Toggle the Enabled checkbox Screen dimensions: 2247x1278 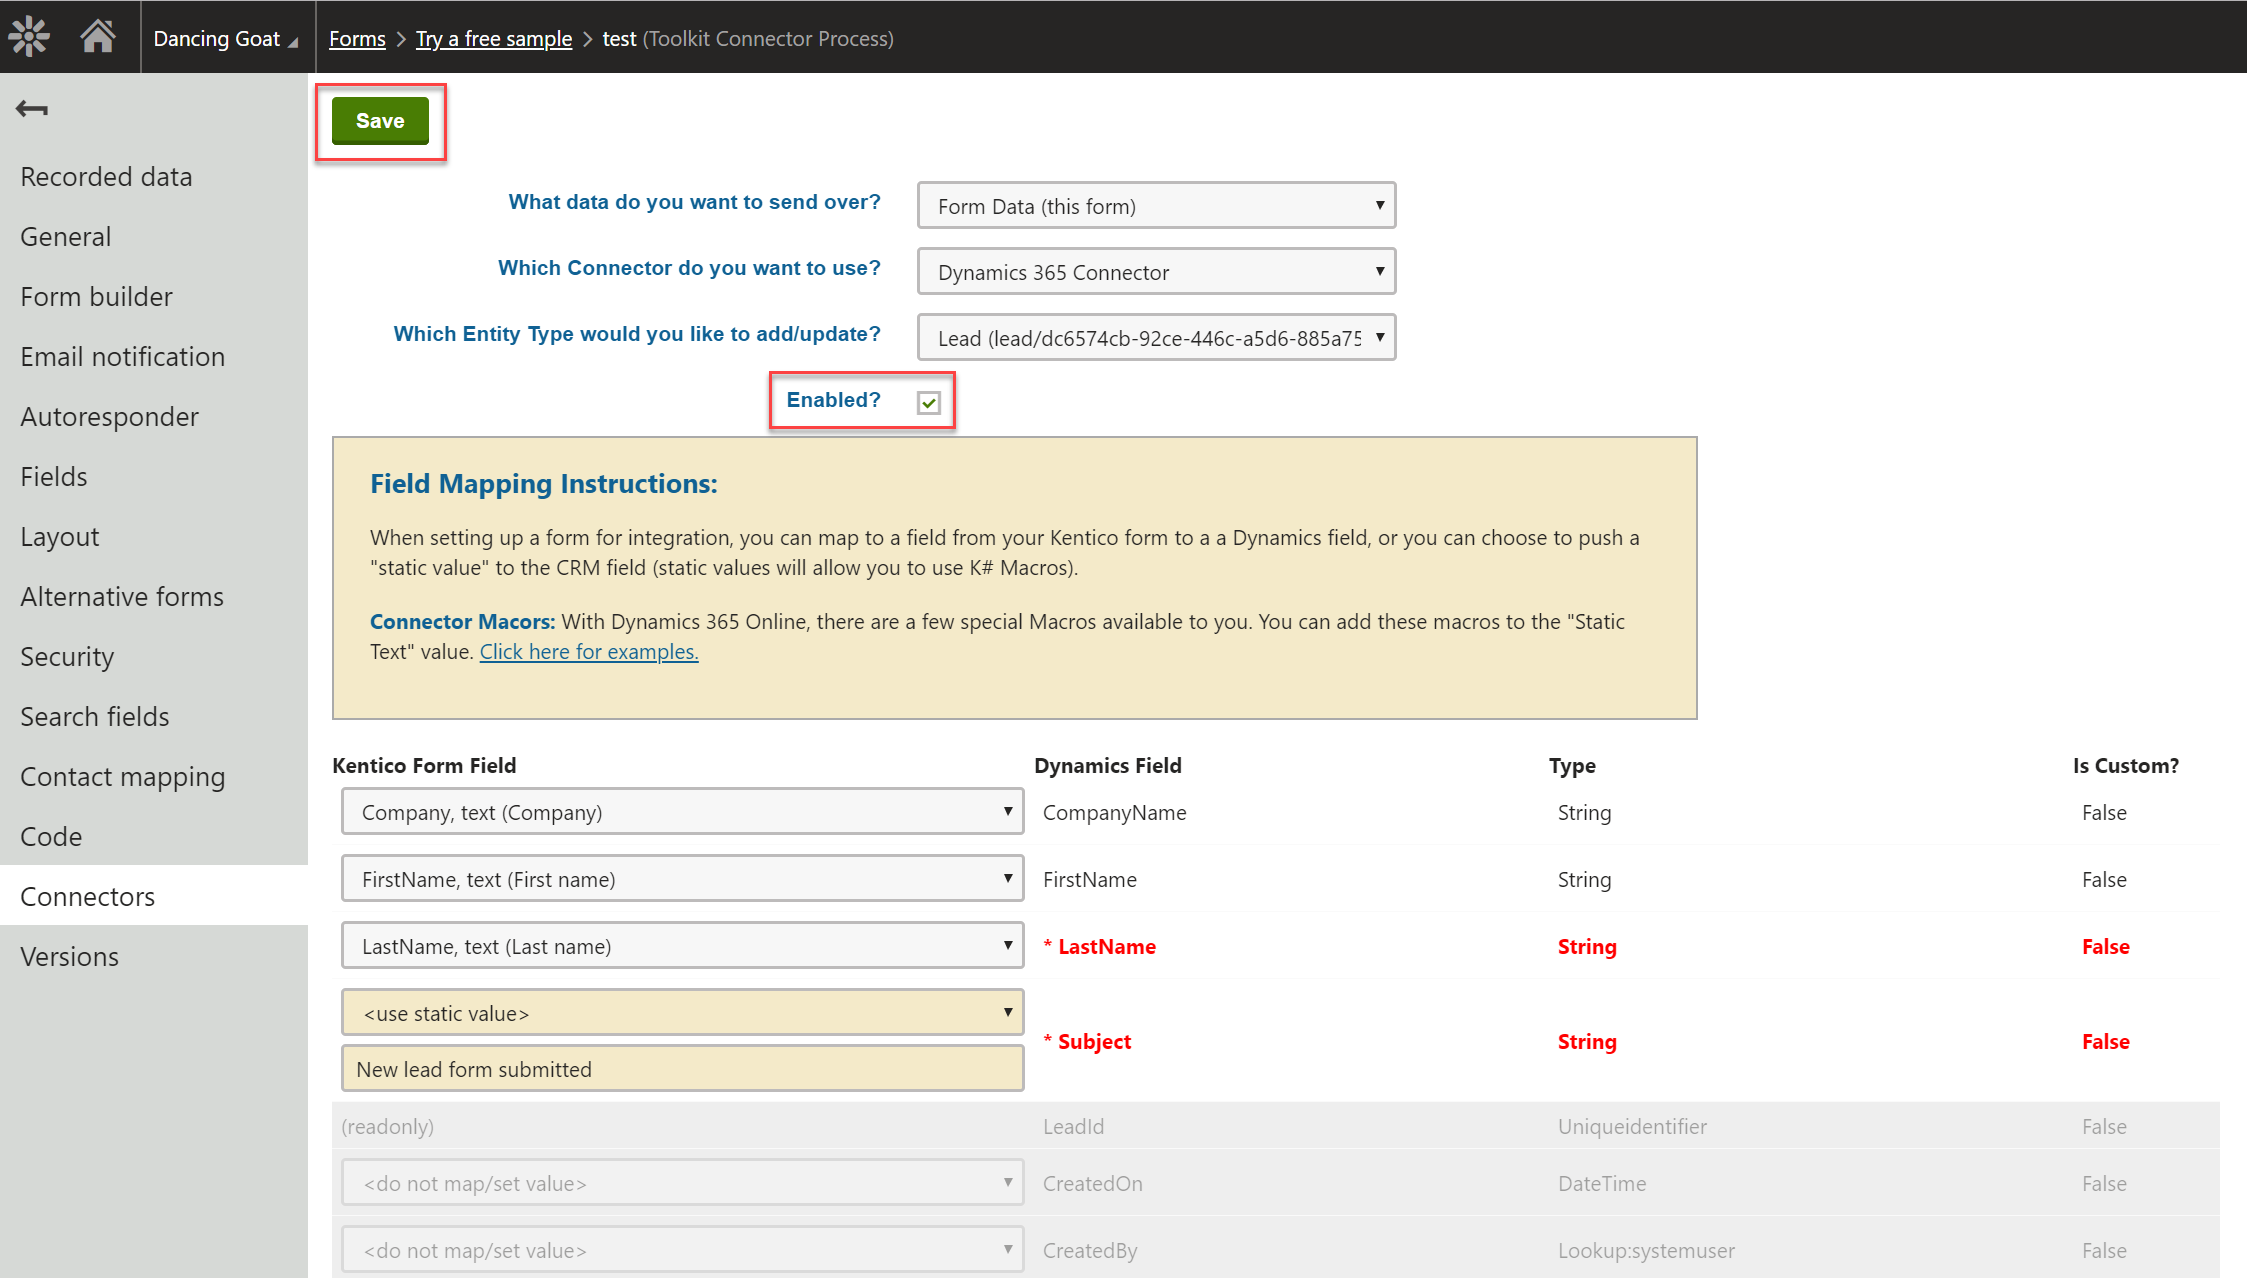(x=928, y=403)
